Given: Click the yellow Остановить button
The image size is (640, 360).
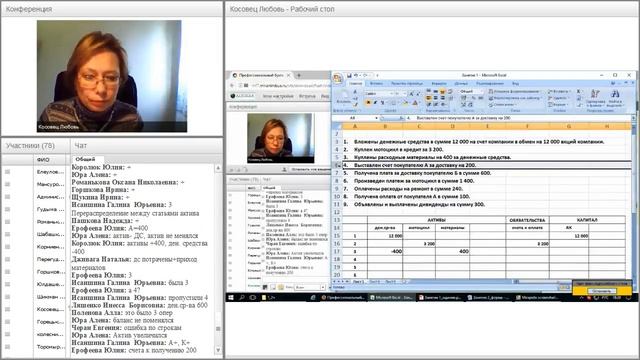Looking at the screenshot, I should pyautogui.click(x=601, y=291).
